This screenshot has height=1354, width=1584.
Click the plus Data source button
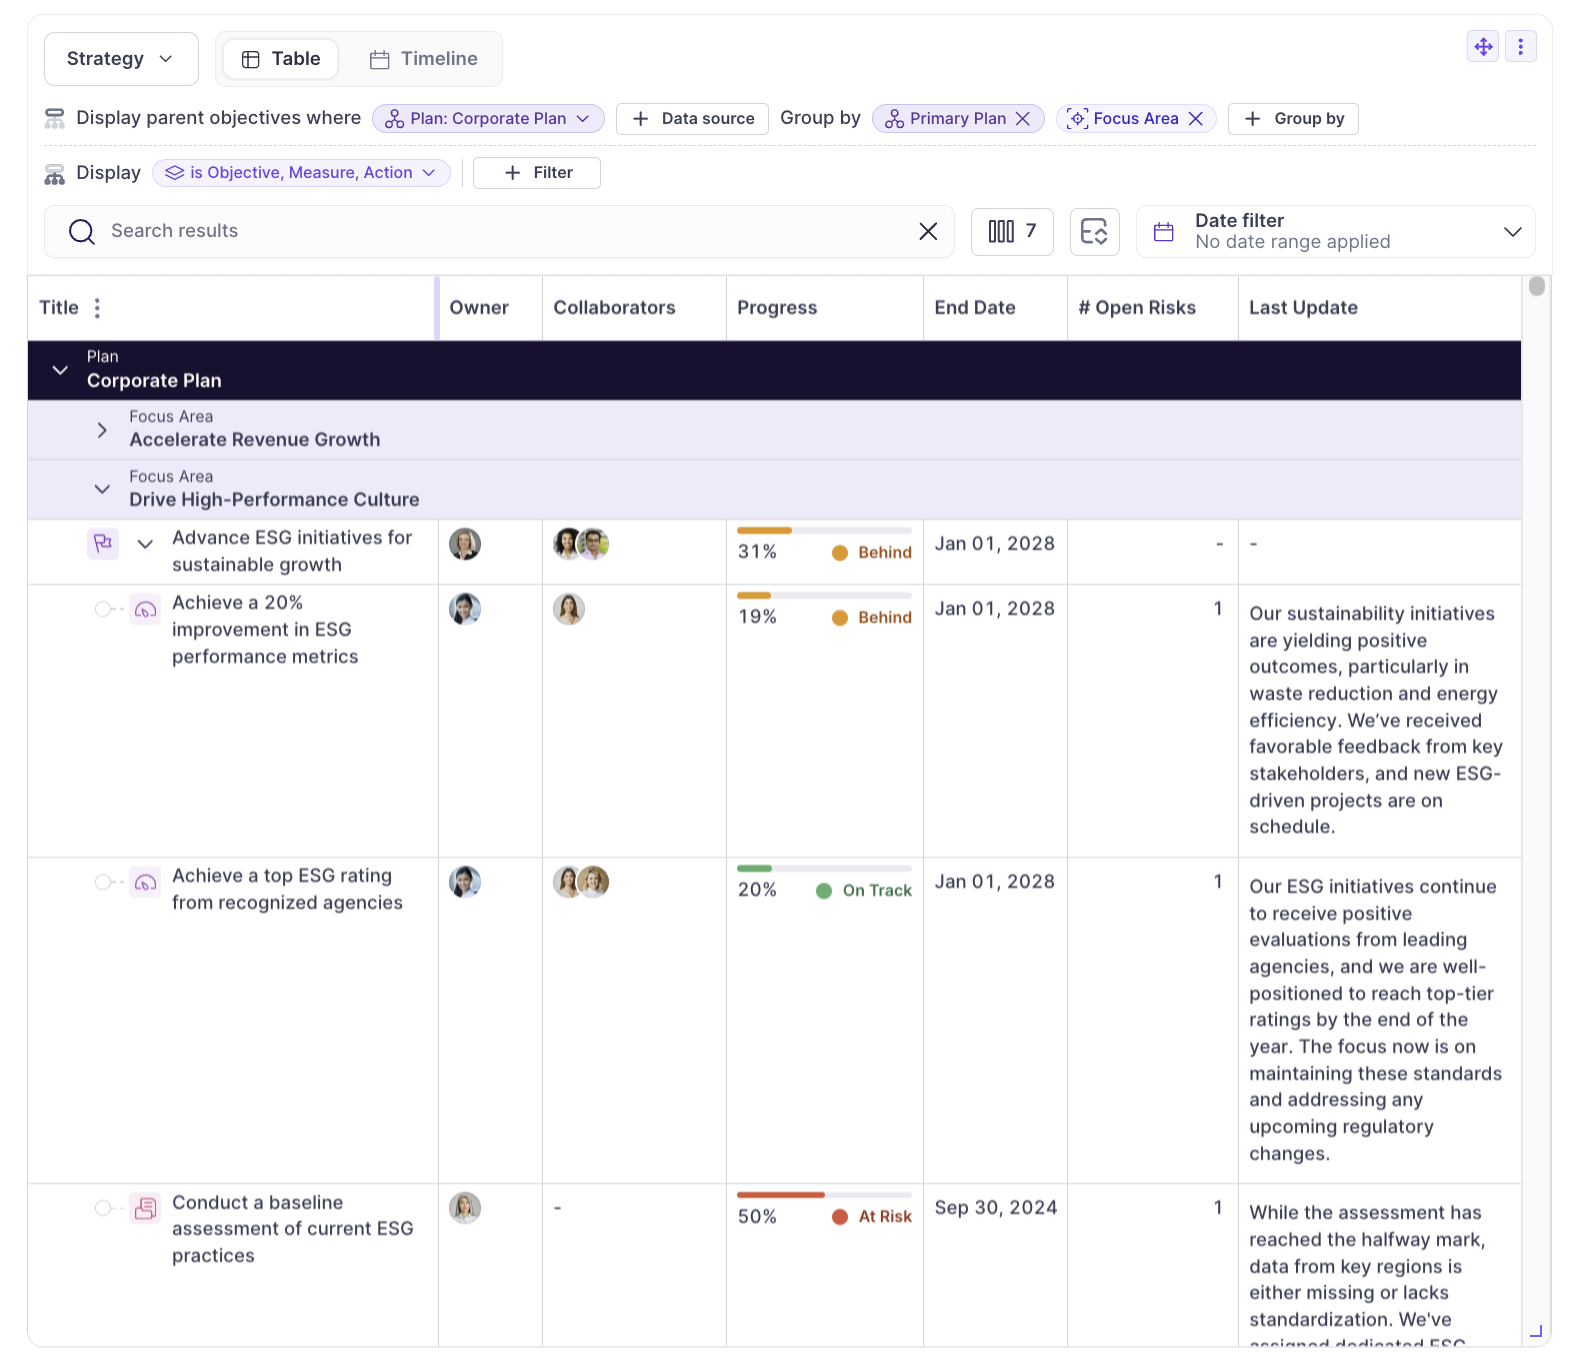692,119
